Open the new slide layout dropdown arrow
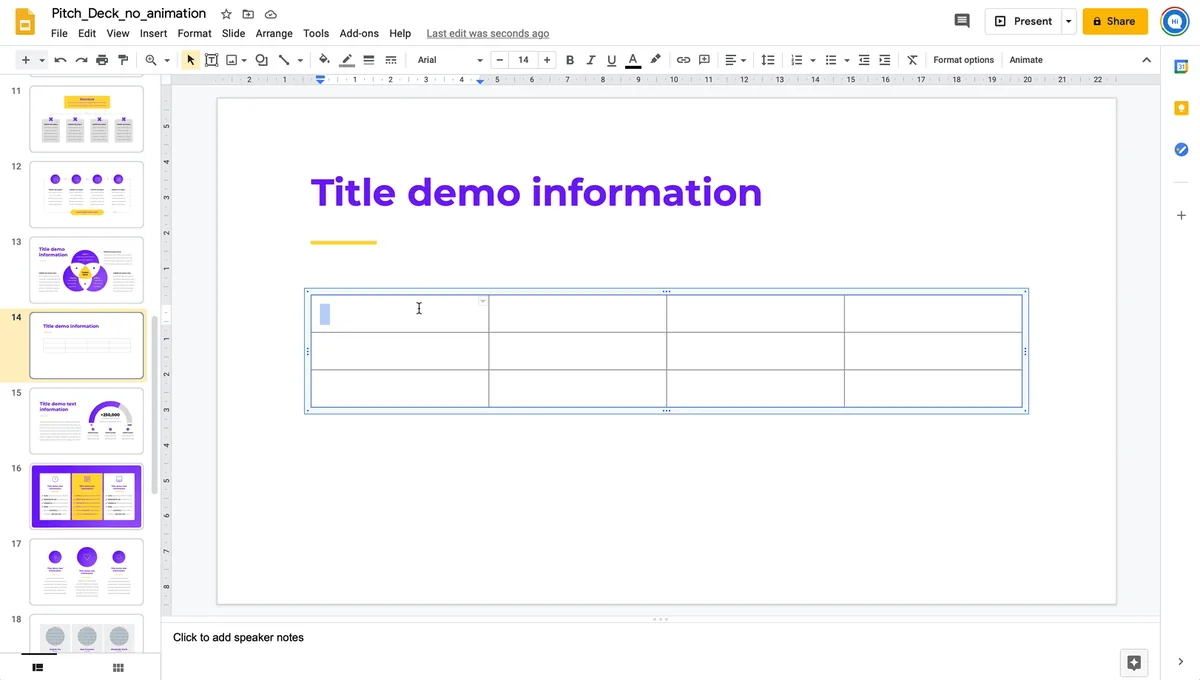 (x=42, y=60)
